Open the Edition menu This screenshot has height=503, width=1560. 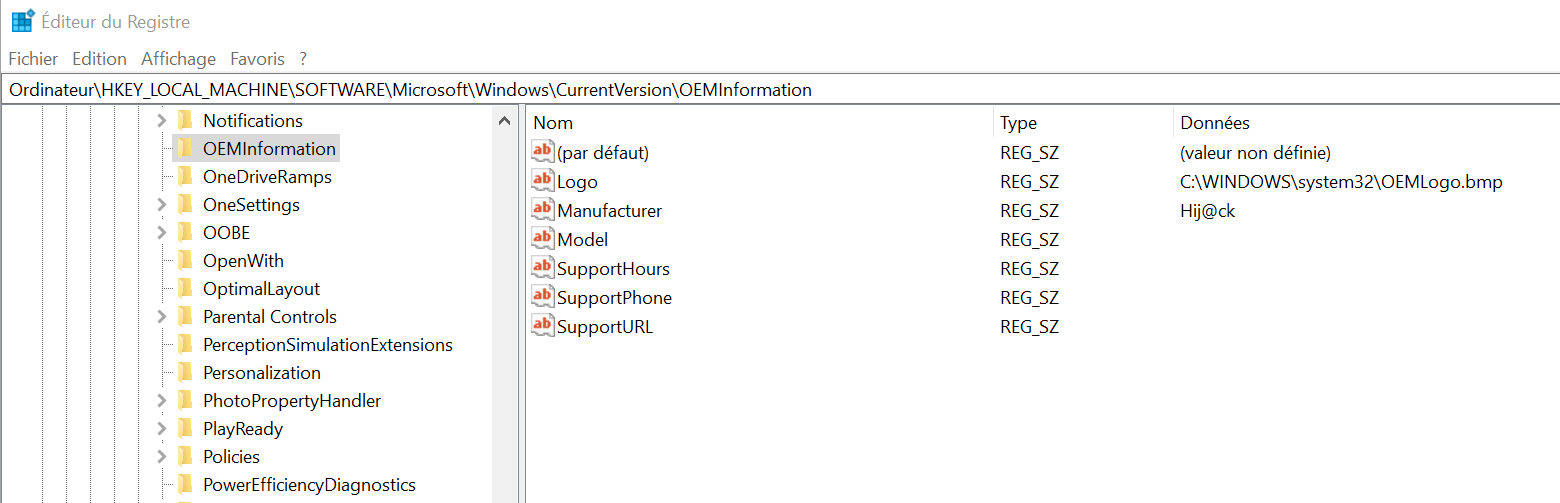tap(100, 59)
